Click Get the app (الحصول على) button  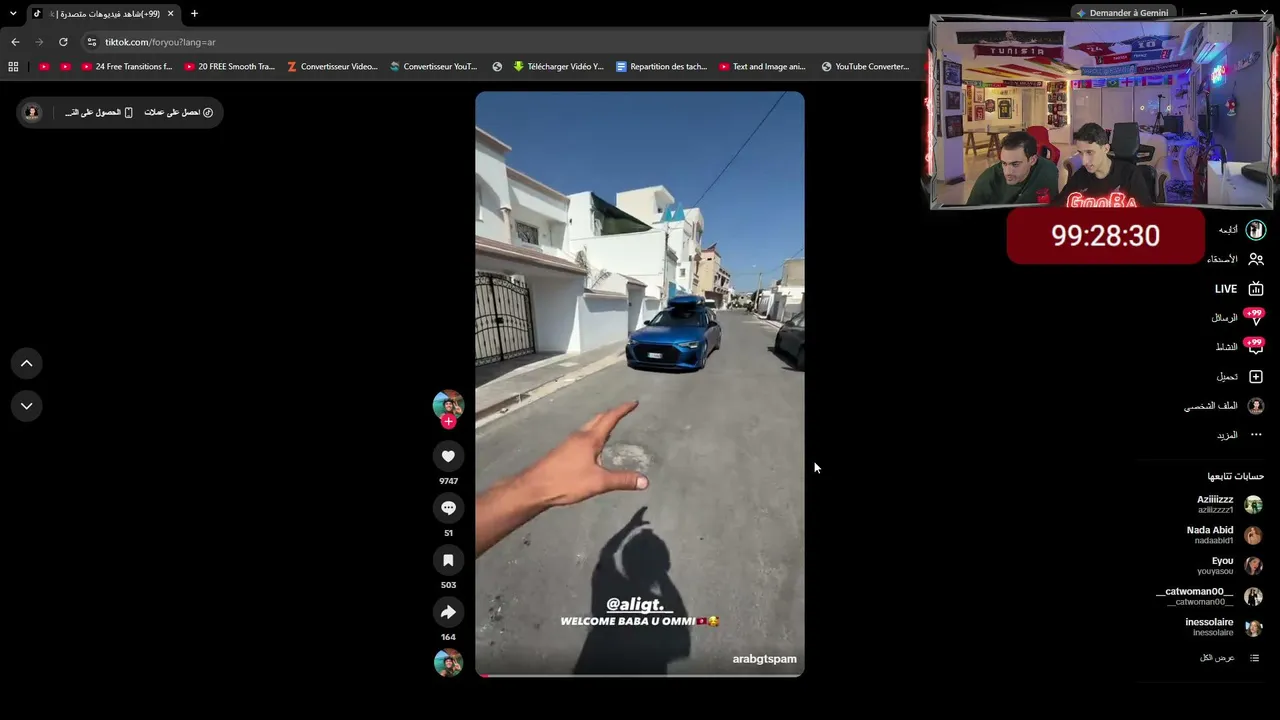[99, 112]
